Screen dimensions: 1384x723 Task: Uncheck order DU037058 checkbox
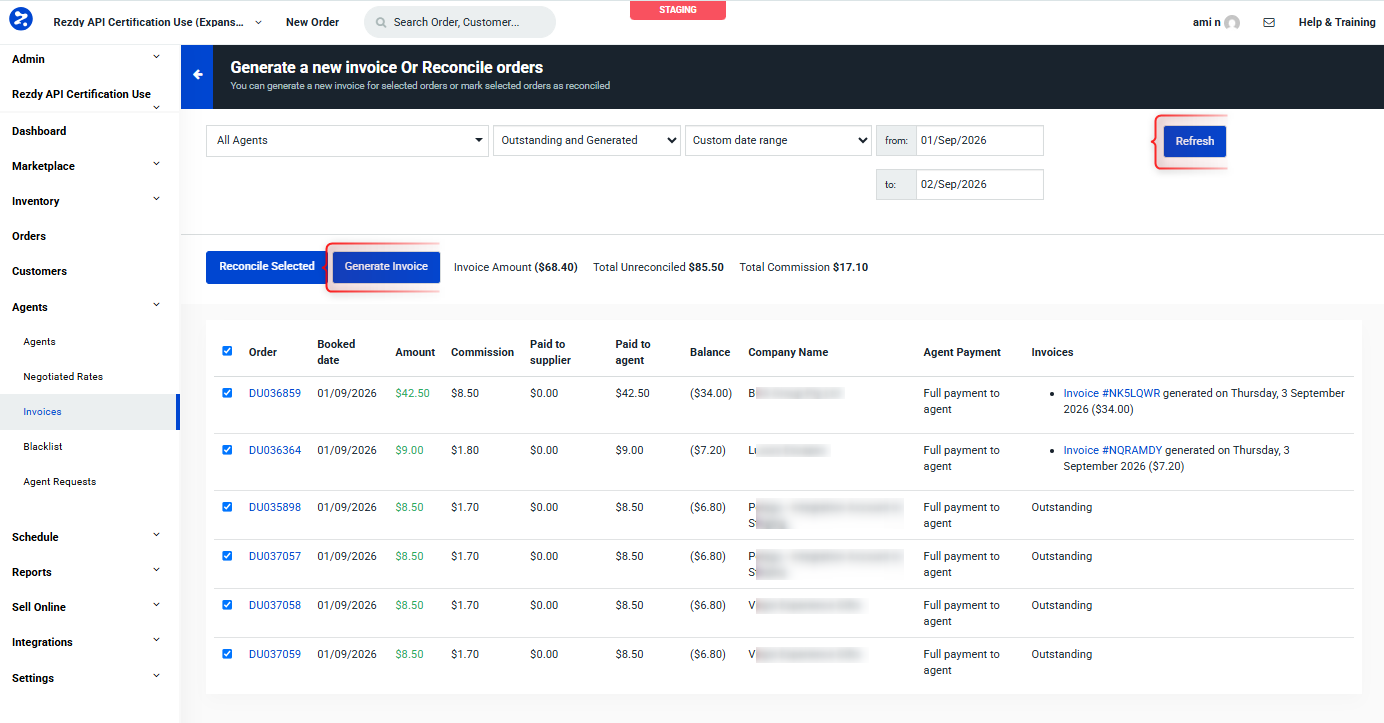coord(227,605)
